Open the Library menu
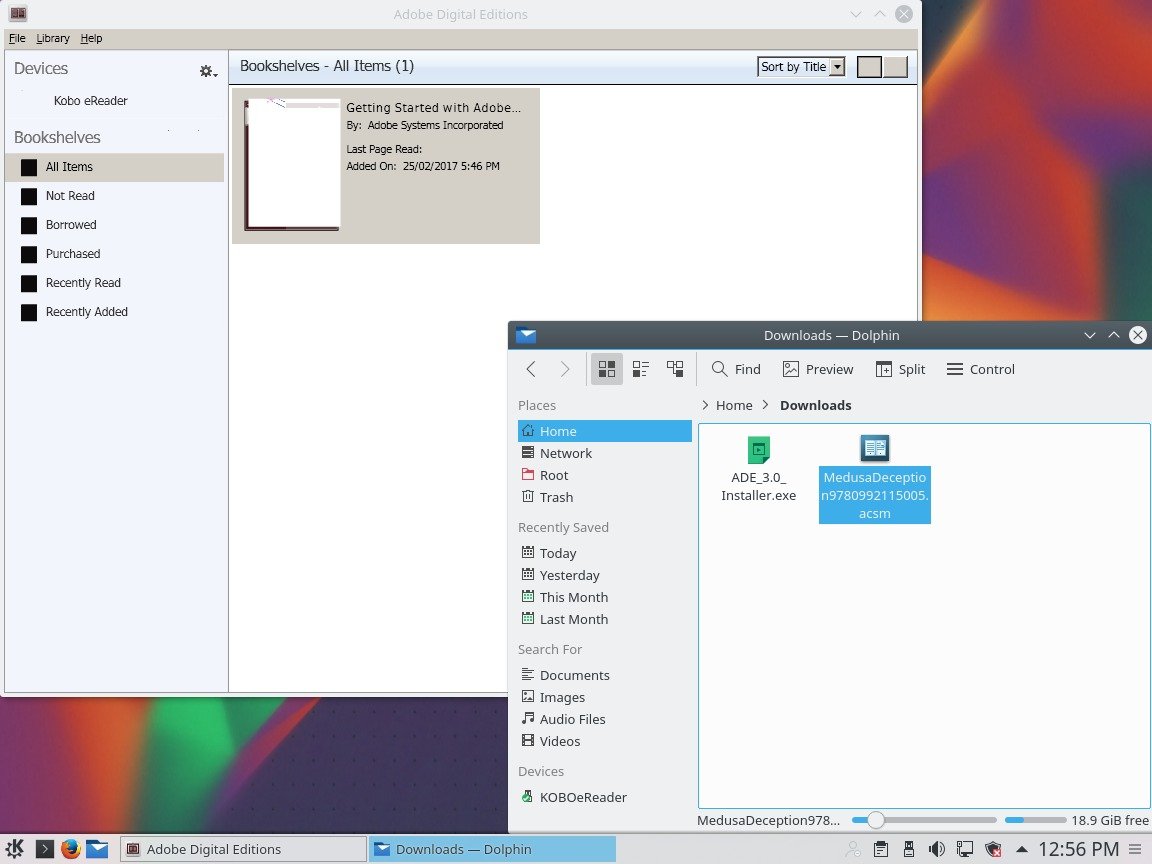Image resolution: width=1152 pixels, height=864 pixels. tap(53, 38)
